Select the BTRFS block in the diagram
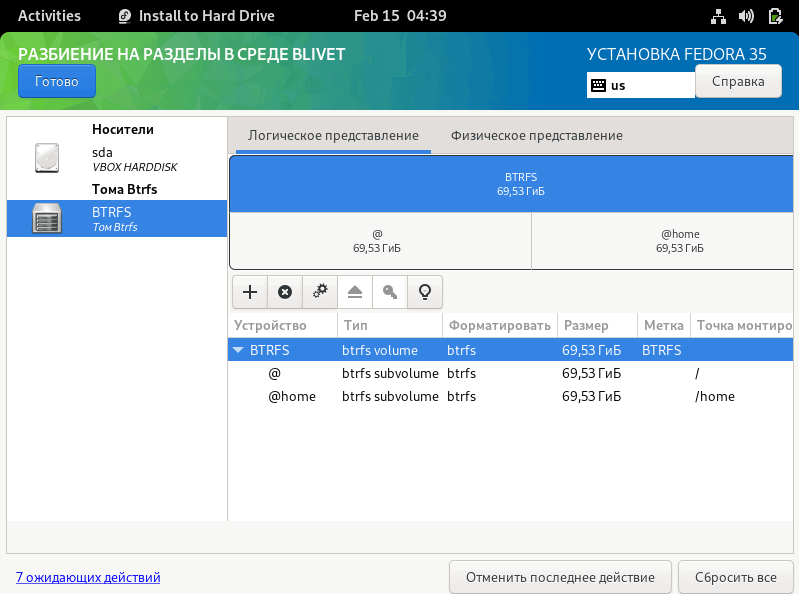Screen dimensions: 799x594 [511, 184]
